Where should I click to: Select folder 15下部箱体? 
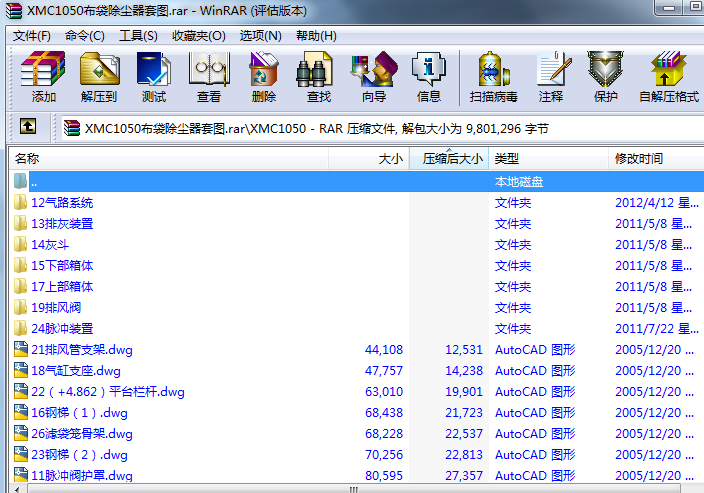click(x=62, y=265)
